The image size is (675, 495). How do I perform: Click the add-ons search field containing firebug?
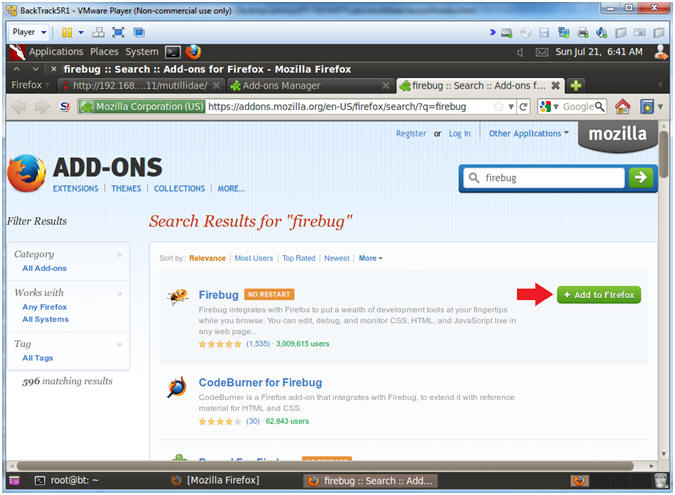(x=545, y=178)
